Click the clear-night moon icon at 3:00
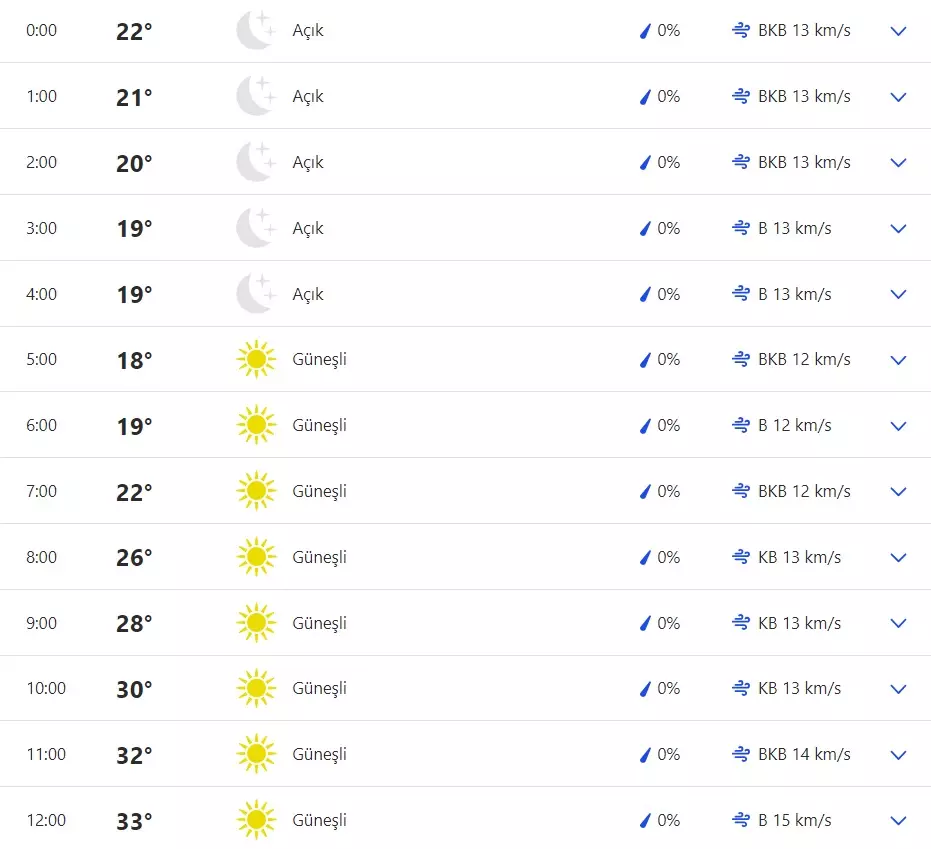Image resolution: width=931 pixels, height=849 pixels. point(255,228)
